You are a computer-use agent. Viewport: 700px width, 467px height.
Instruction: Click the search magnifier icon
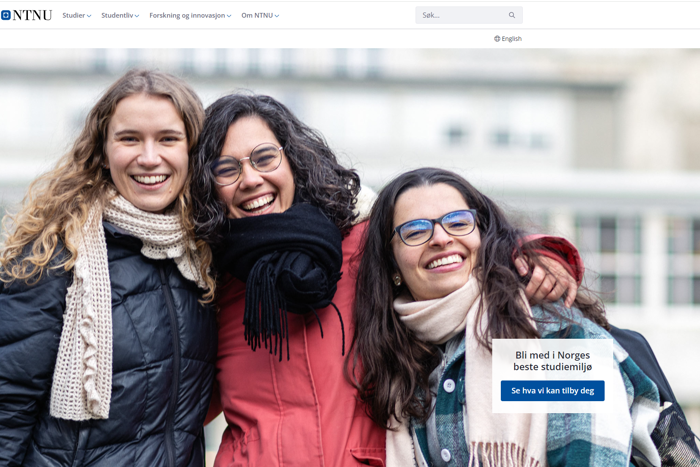512,15
